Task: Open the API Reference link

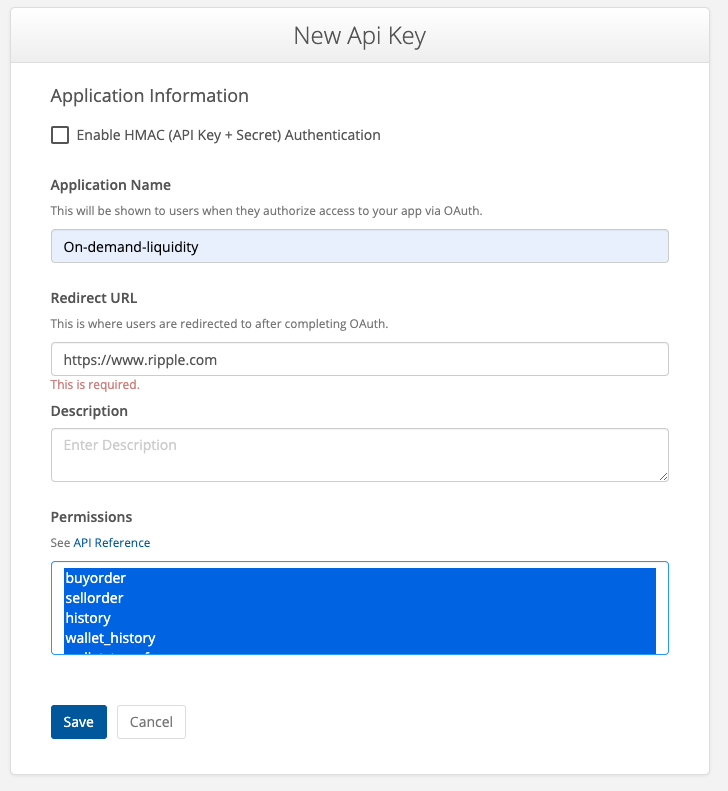Action: (111, 543)
